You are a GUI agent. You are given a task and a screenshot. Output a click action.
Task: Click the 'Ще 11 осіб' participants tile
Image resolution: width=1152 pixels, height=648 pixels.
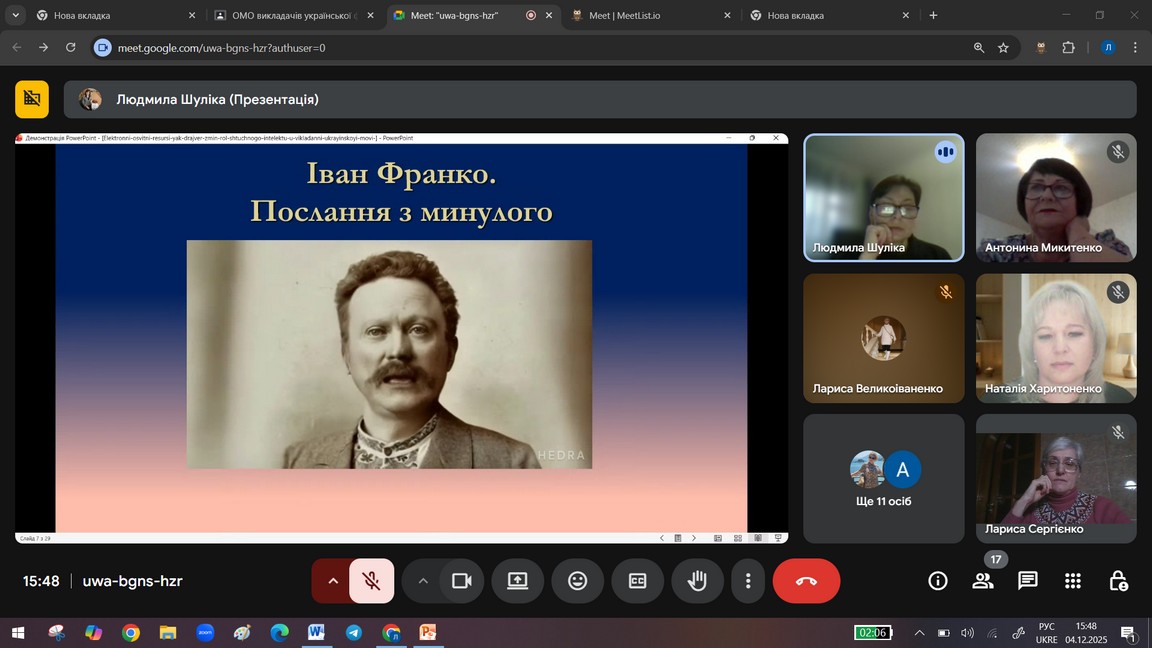coord(884,479)
